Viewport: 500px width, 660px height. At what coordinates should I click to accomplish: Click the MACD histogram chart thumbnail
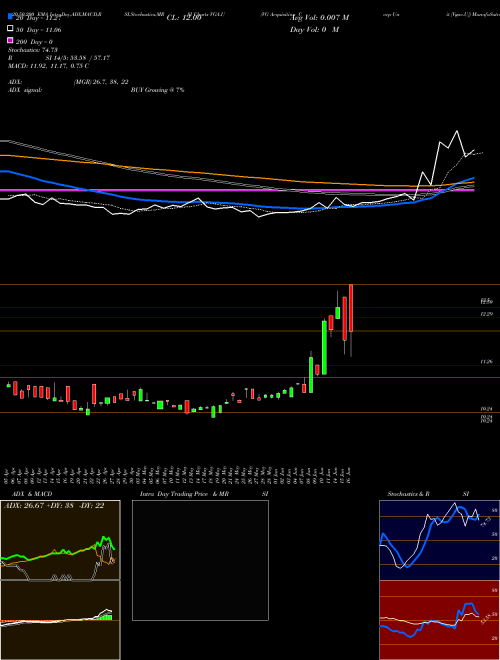coord(60,620)
